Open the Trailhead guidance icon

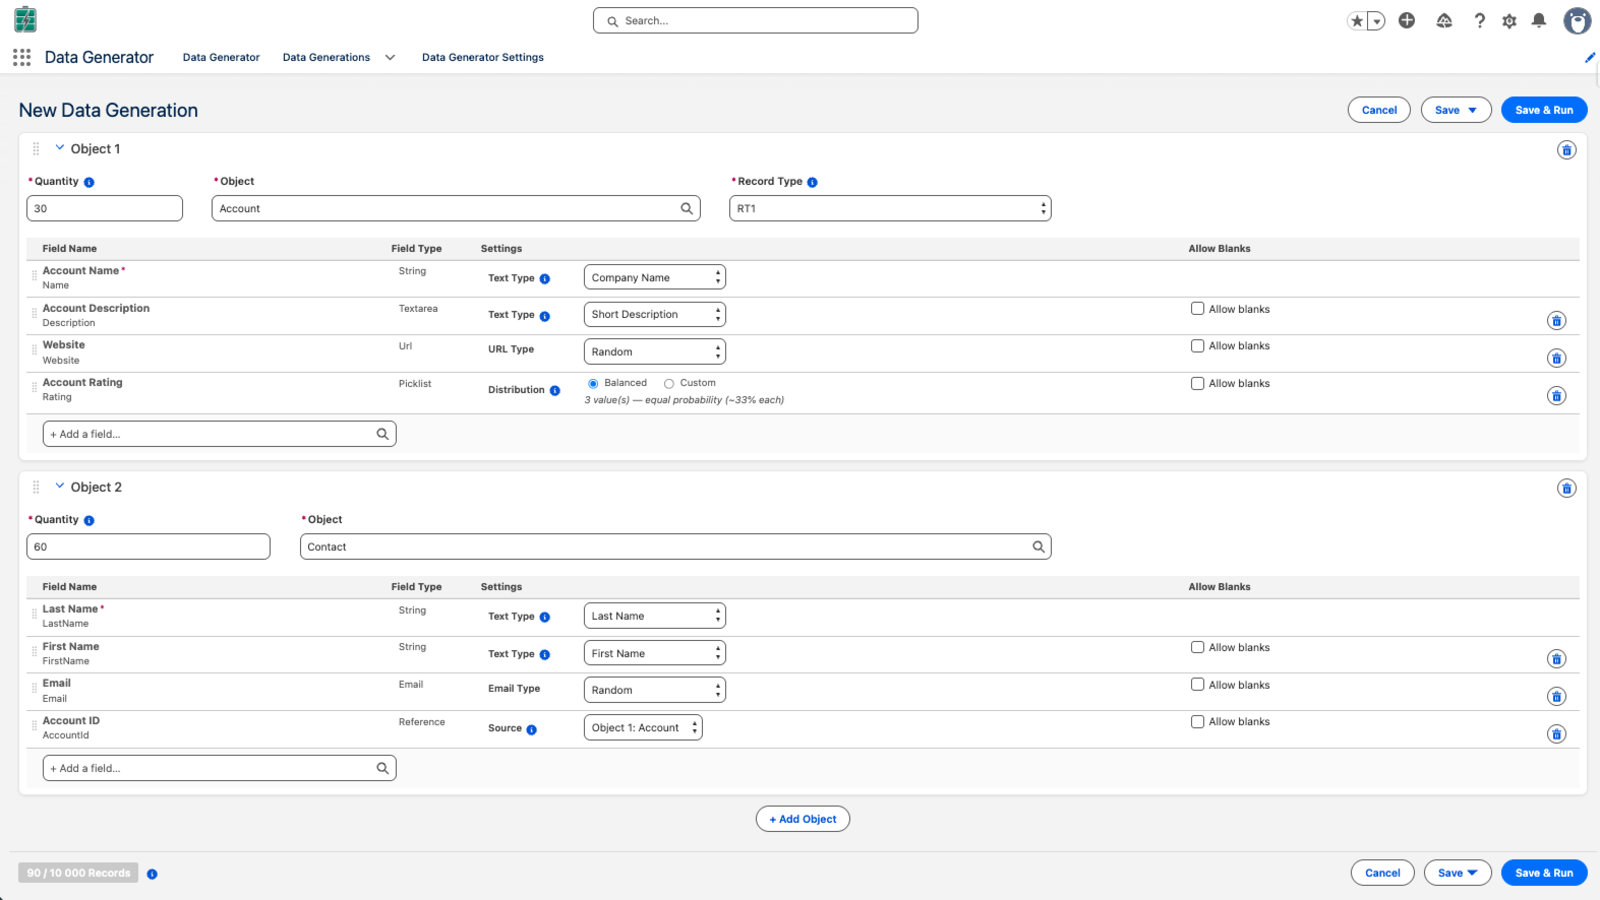click(1444, 20)
